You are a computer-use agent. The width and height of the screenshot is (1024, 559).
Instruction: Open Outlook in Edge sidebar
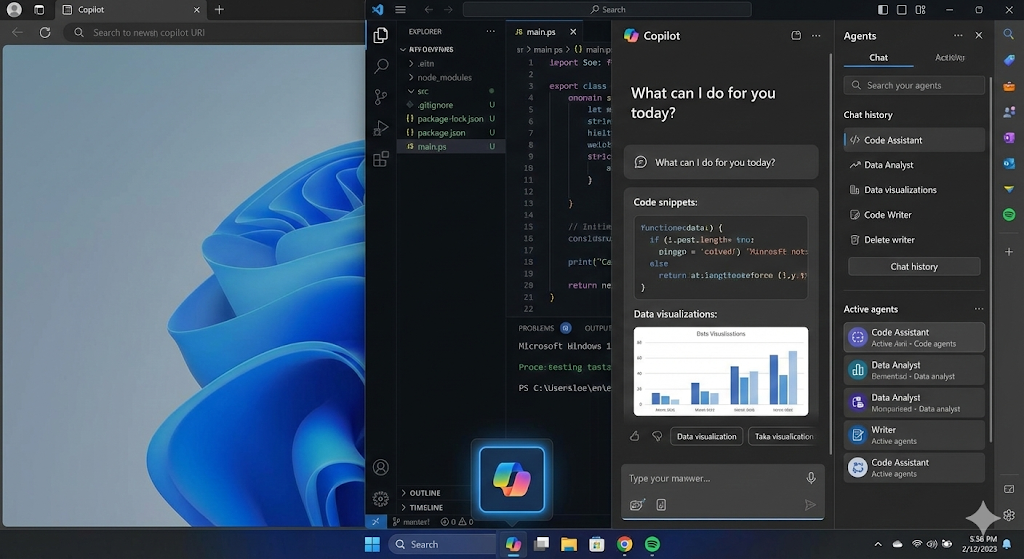pyautogui.click(x=1009, y=163)
